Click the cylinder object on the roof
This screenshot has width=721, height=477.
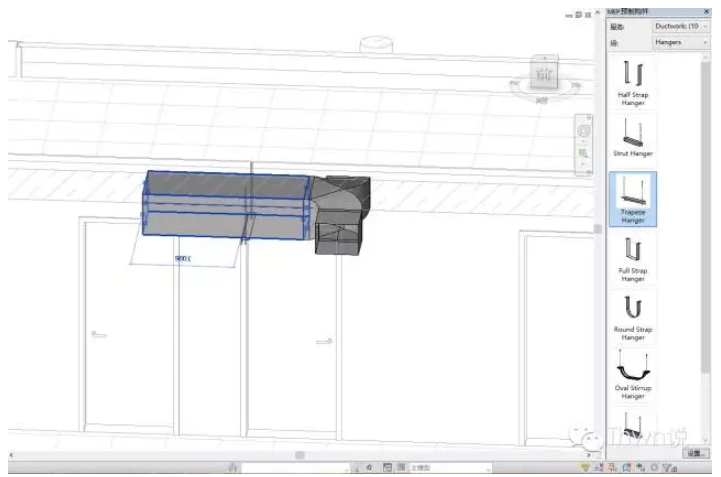tap(376, 45)
